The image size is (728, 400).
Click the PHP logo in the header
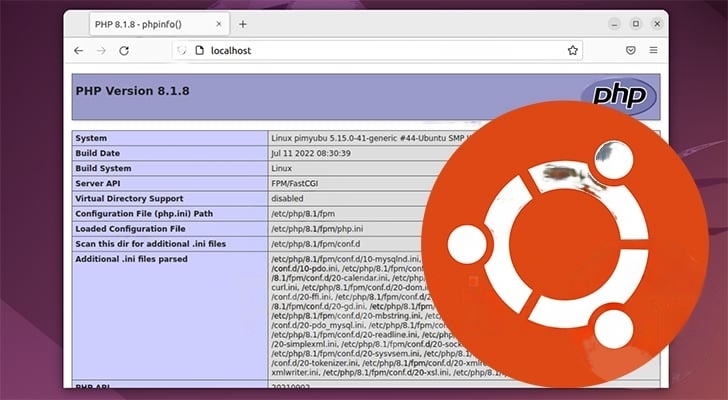[619, 96]
